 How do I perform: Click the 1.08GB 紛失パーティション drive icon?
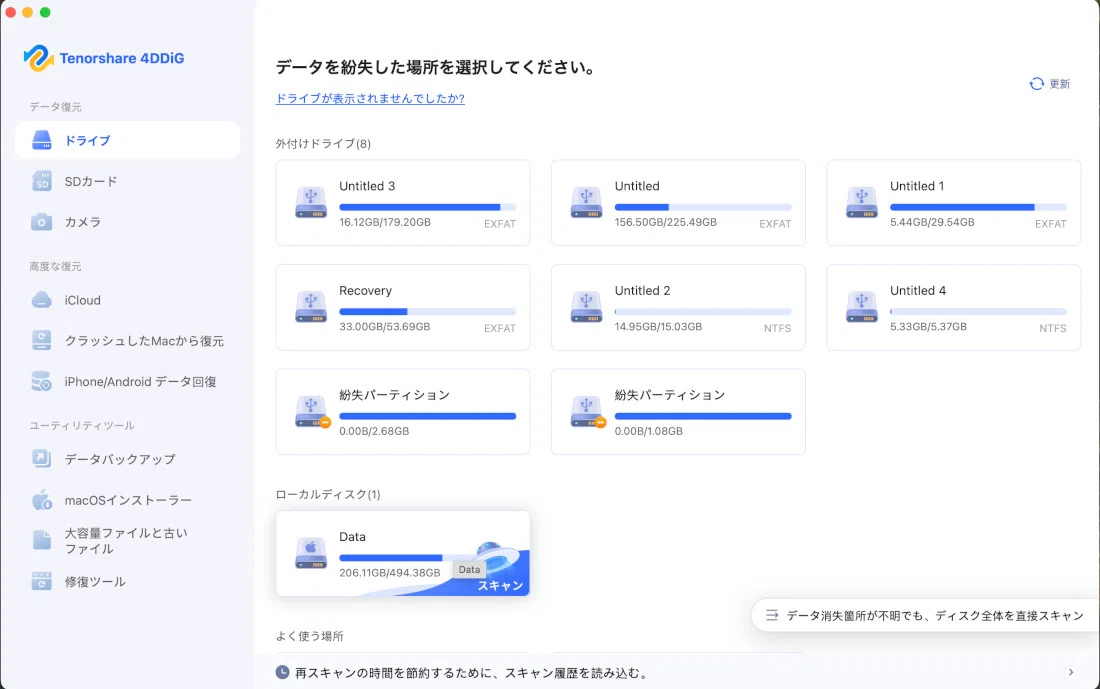(x=588, y=412)
